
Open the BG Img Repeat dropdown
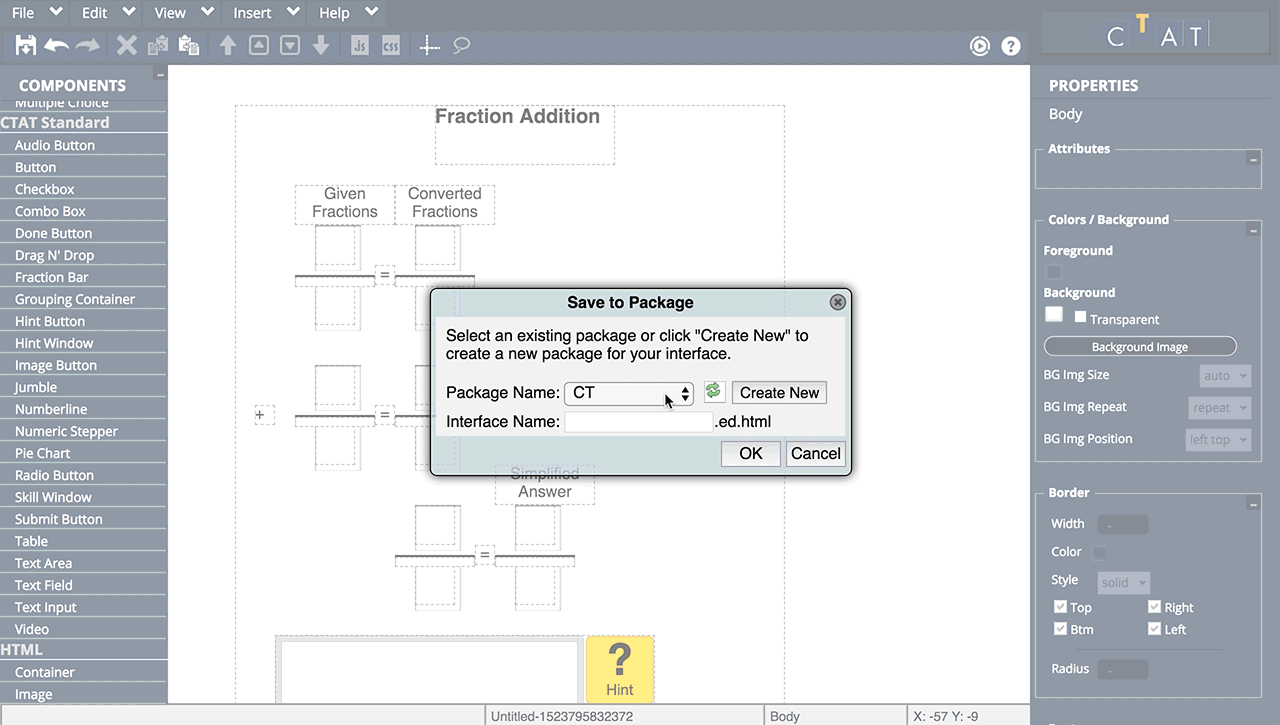click(1220, 408)
